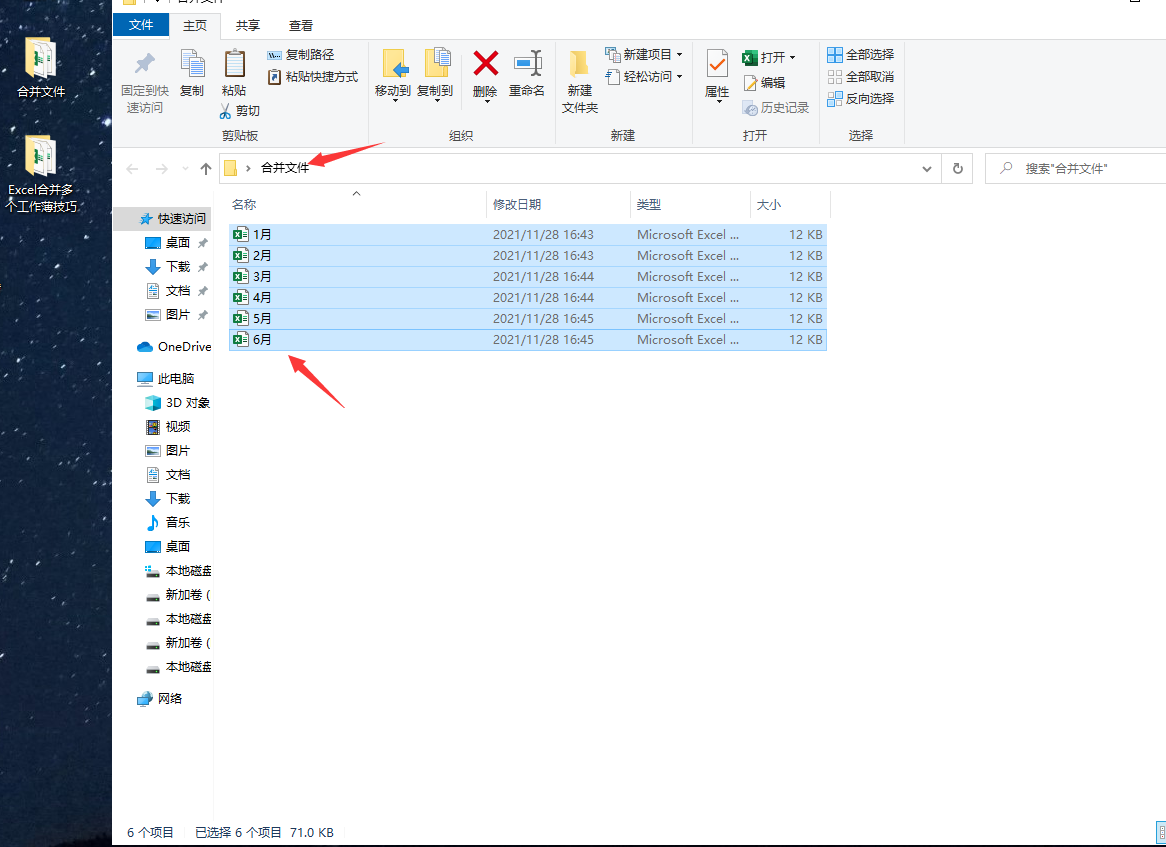
Task: Open the File tab
Action: pos(141,25)
